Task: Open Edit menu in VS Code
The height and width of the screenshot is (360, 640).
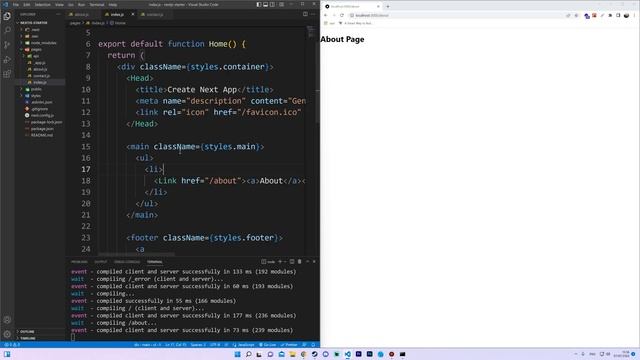Action: pyautogui.click(x=27, y=4)
